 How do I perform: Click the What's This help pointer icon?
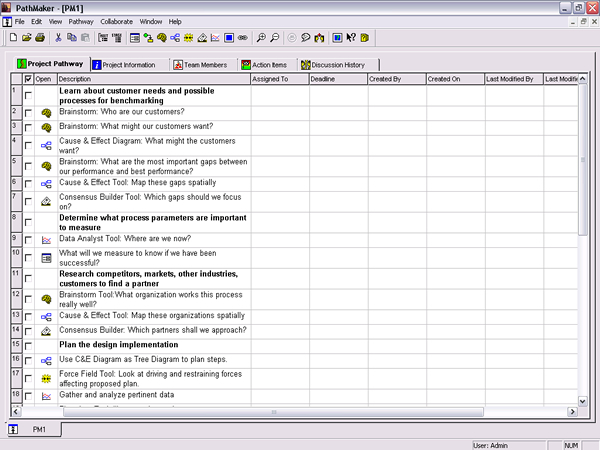pyautogui.click(x=351, y=38)
